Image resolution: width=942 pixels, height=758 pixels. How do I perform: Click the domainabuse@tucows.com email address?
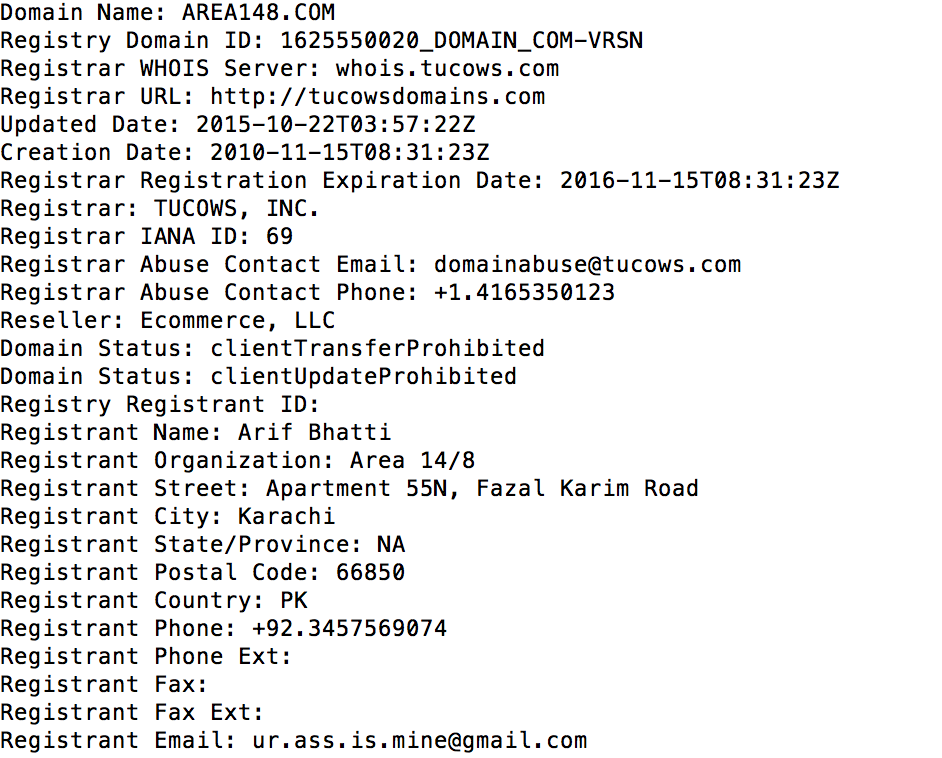pos(588,264)
